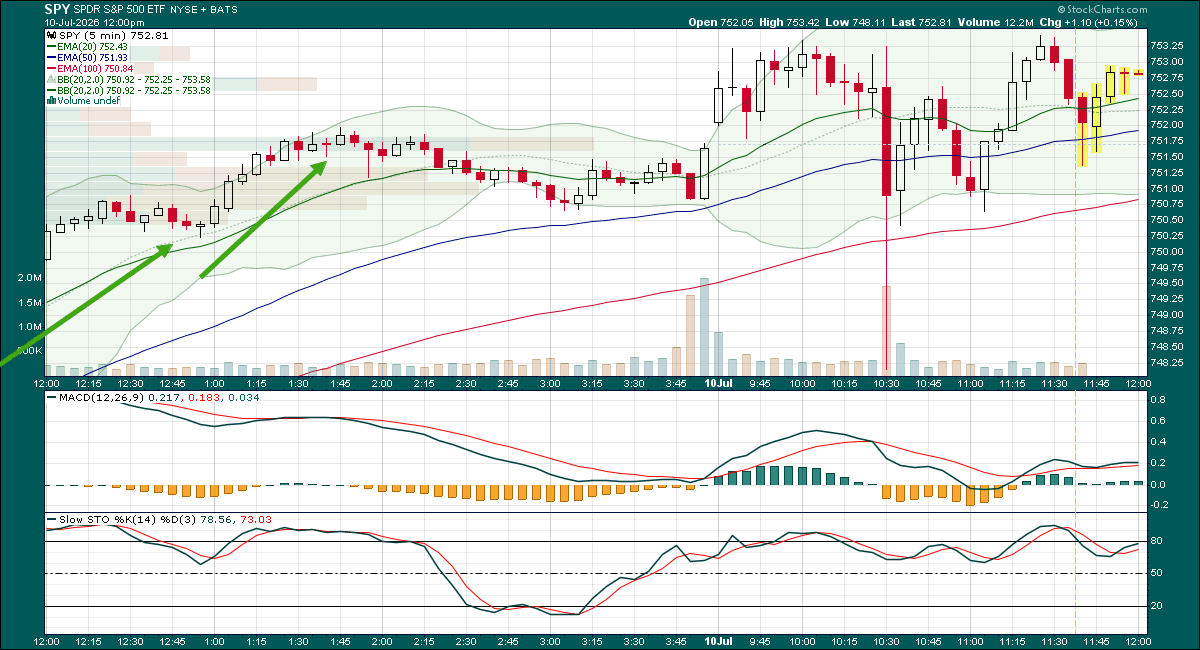Image resolution: width=1200 pixels, height=650 pixels.
Task: Click the last yellow-highlighted candle at 12:00
Action: click(1138, 72)
